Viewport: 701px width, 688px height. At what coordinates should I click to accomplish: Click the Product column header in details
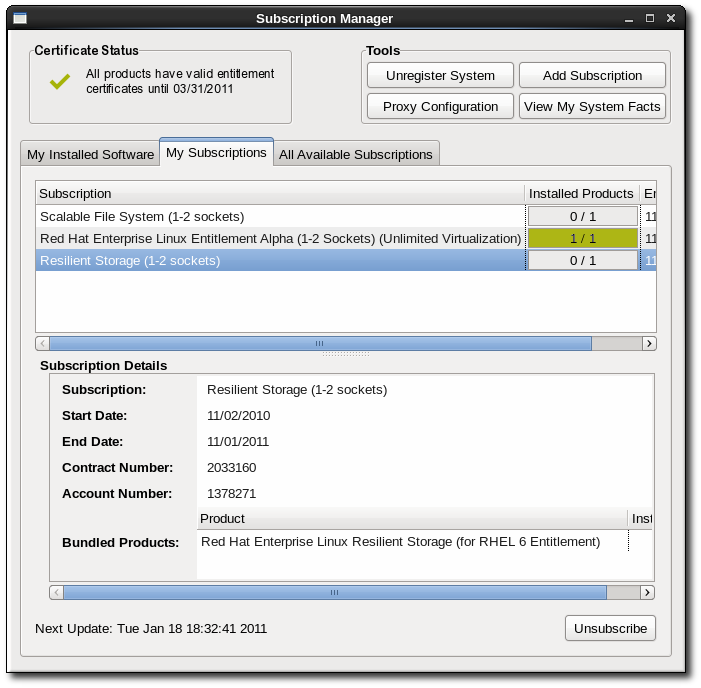[412, 519]
